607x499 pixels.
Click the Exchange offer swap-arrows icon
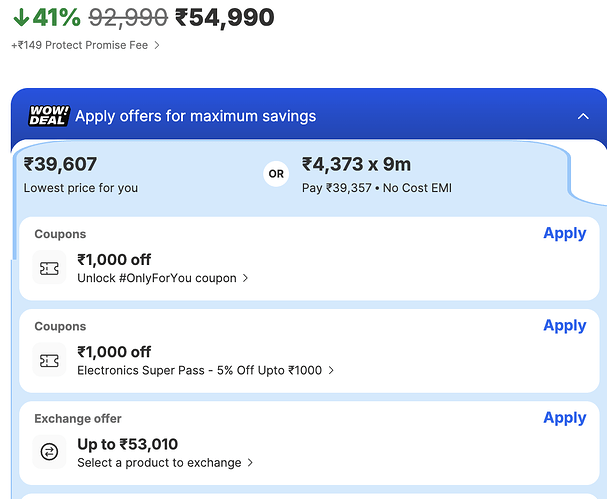(x=49, y=452)
